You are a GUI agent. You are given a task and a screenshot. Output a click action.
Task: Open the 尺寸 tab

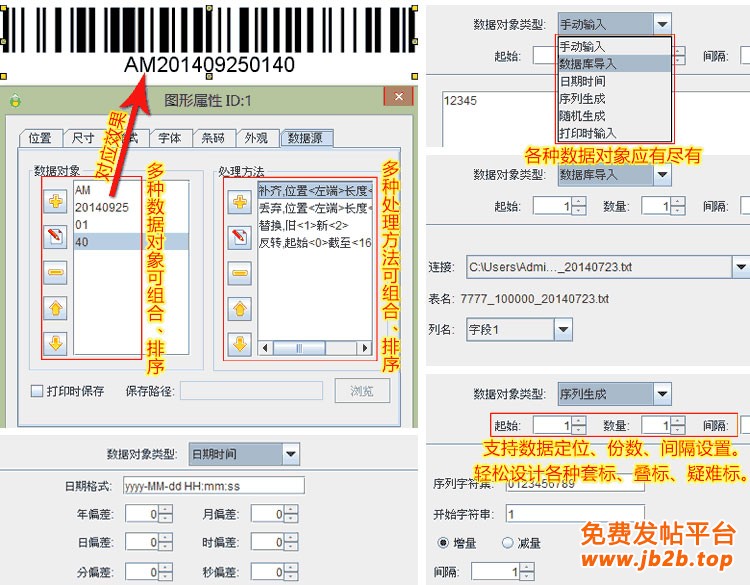pos(84,138)
